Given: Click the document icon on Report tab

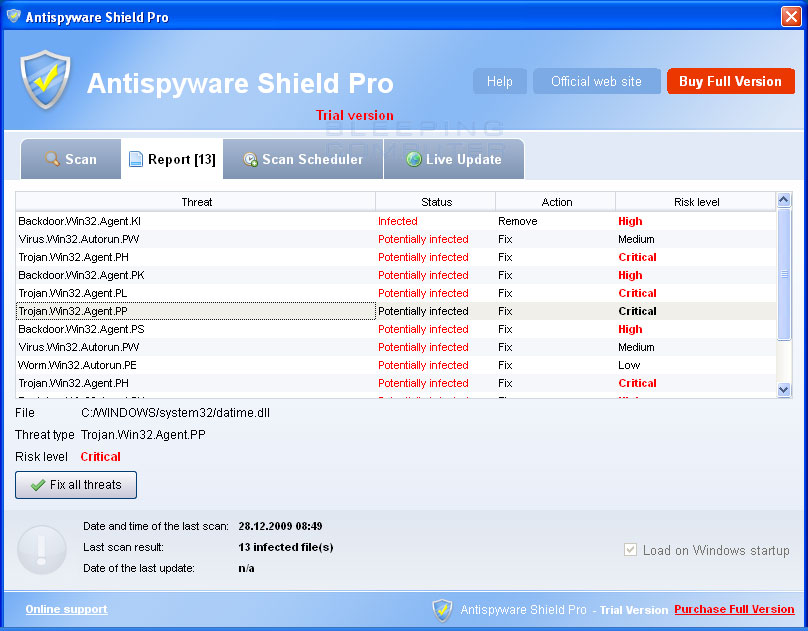Looking at the screenshot, I should pos(136,159).
